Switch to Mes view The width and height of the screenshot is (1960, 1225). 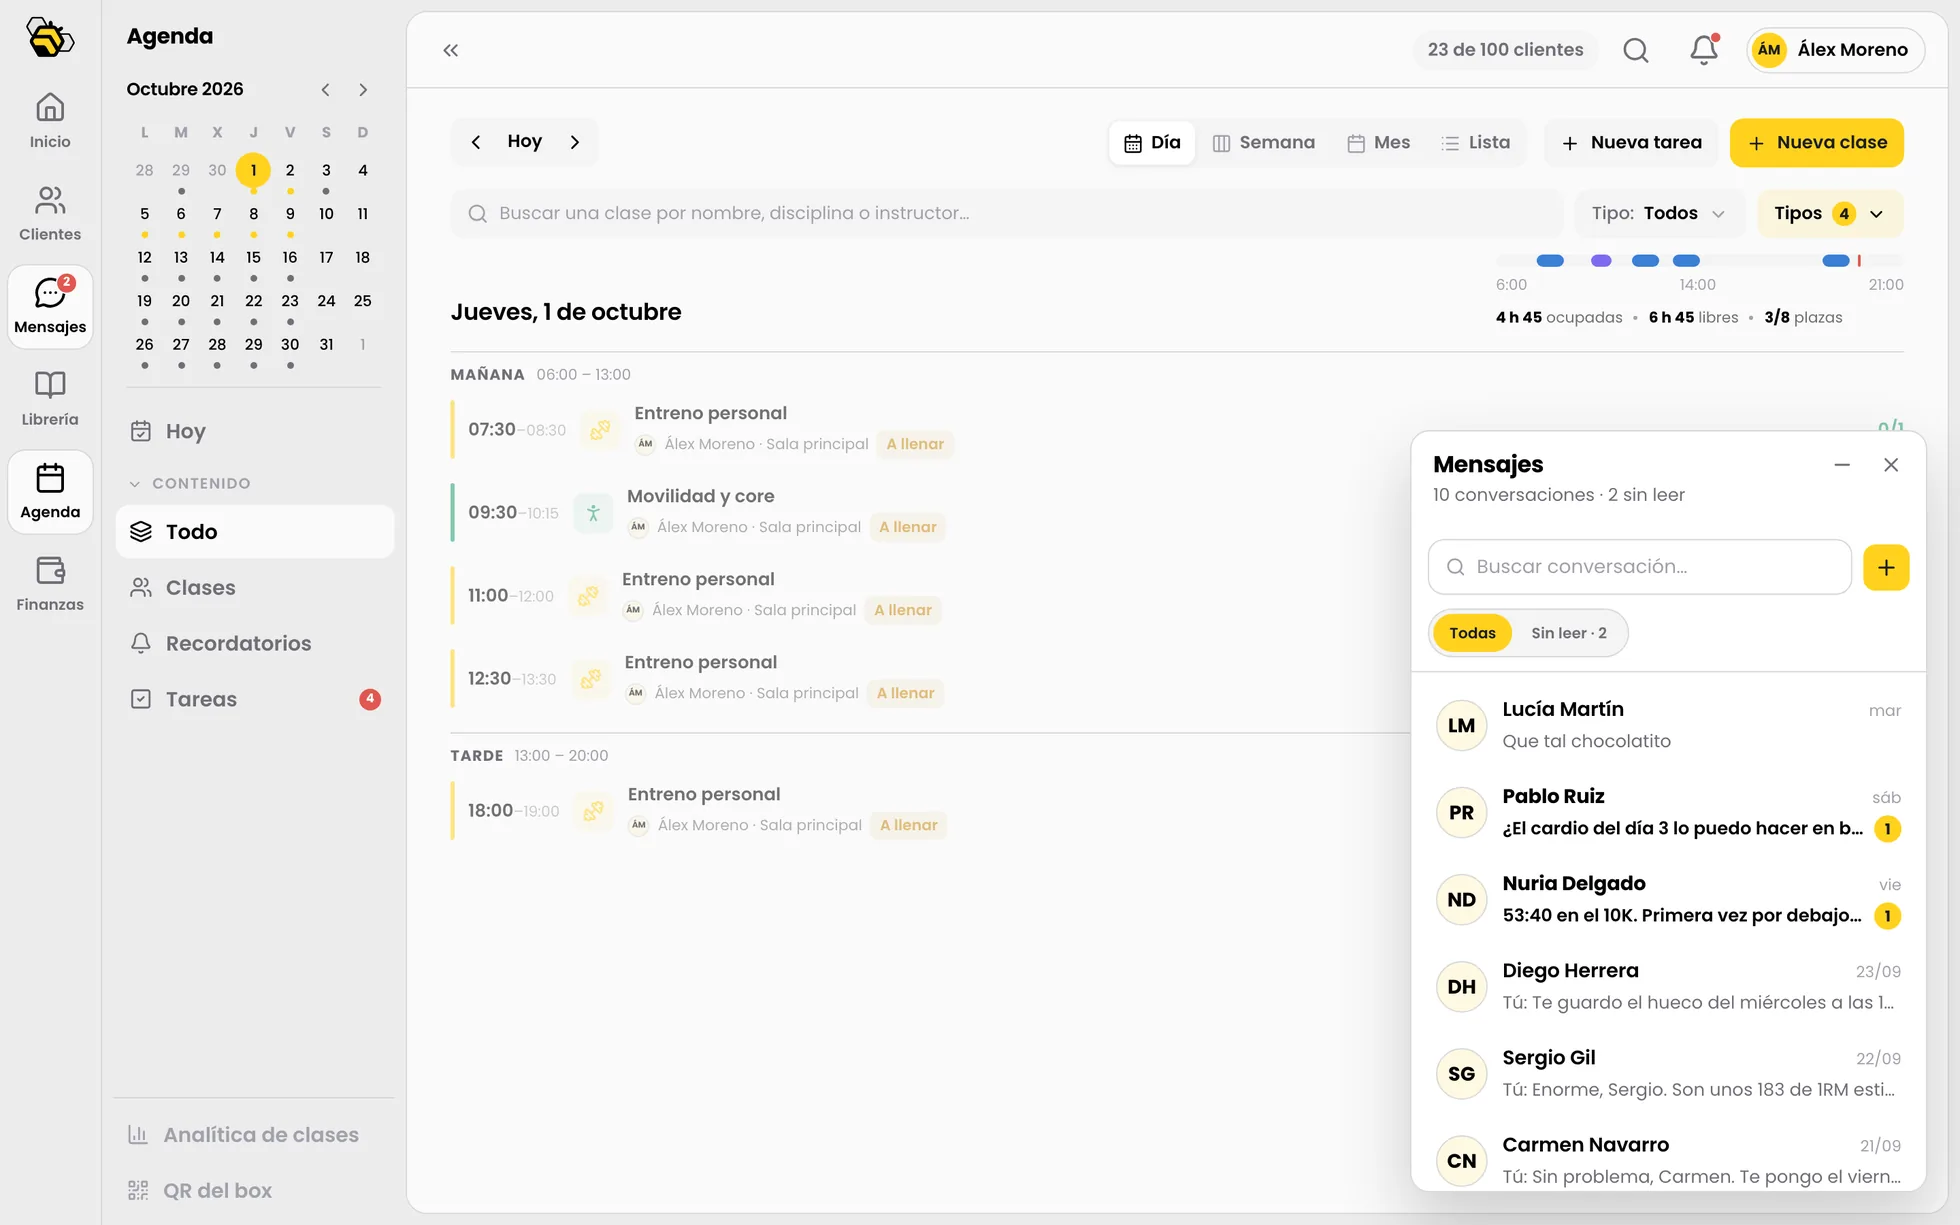(1379, 143)
